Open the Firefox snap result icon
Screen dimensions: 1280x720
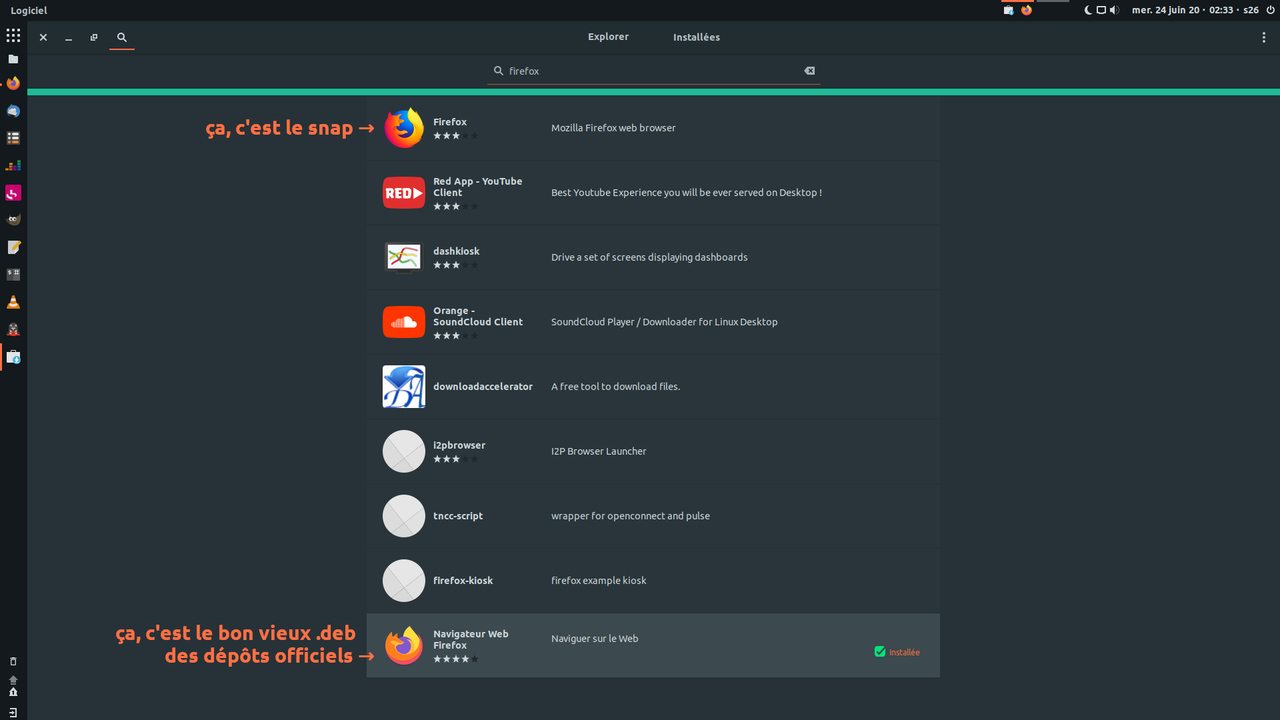coord(404,128)
